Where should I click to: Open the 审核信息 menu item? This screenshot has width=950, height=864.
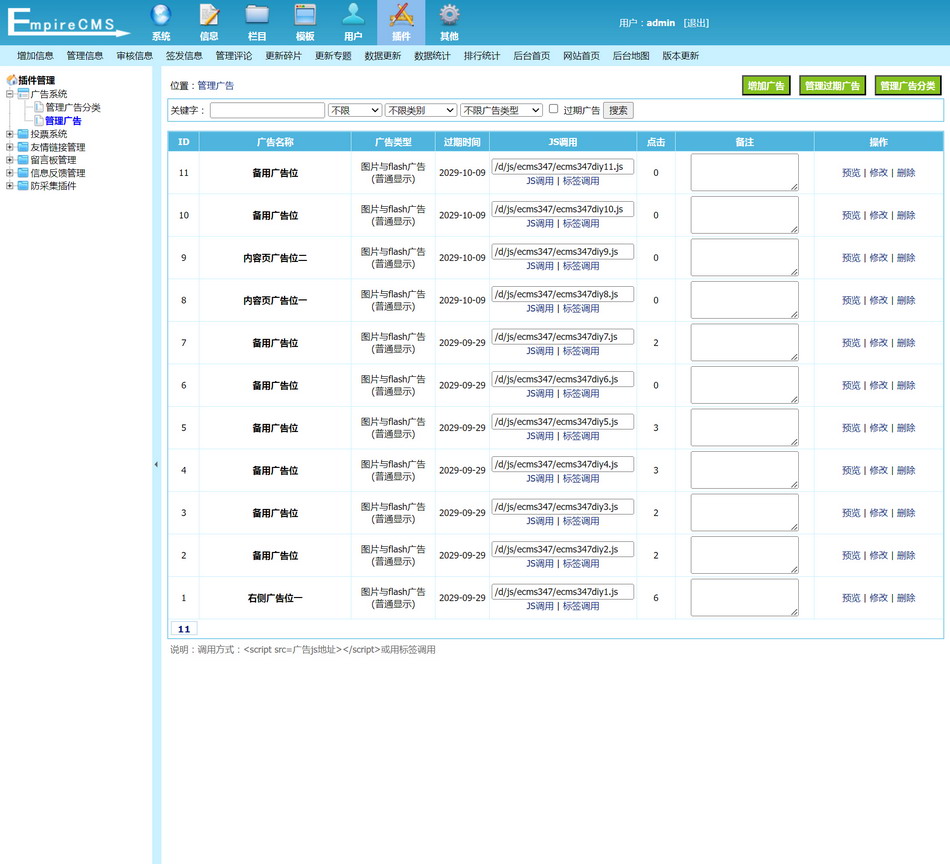pos(135,56)
